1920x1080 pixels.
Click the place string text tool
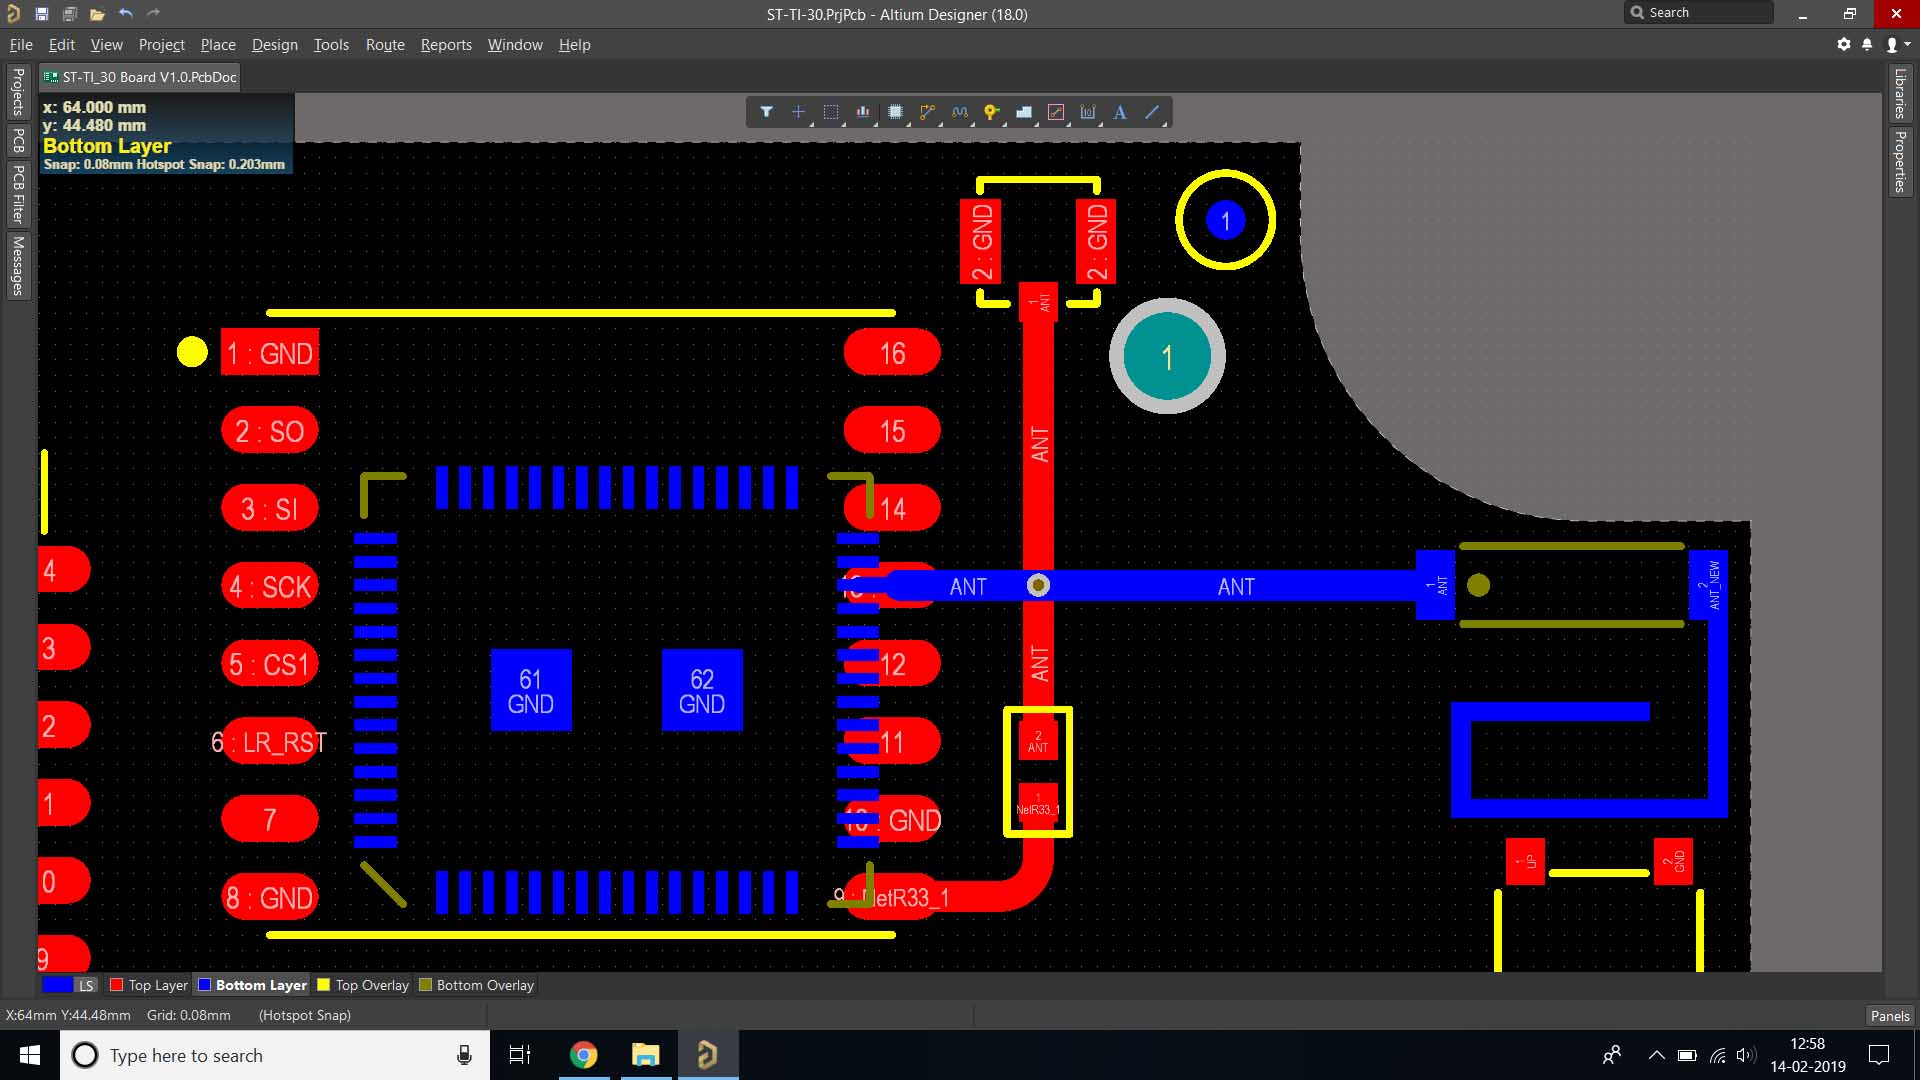coord(1120,112)
